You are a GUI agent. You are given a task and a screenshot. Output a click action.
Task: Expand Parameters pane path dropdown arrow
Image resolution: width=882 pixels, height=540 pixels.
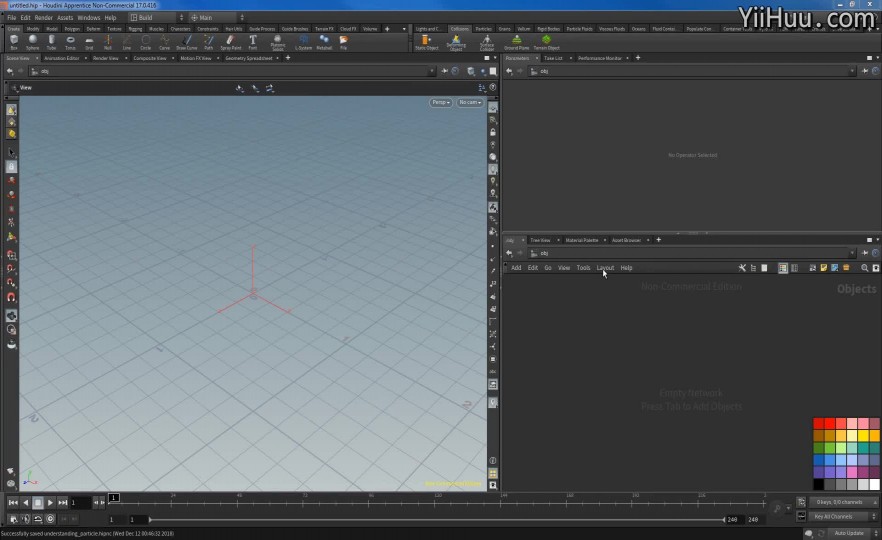[x=852, y=71]
